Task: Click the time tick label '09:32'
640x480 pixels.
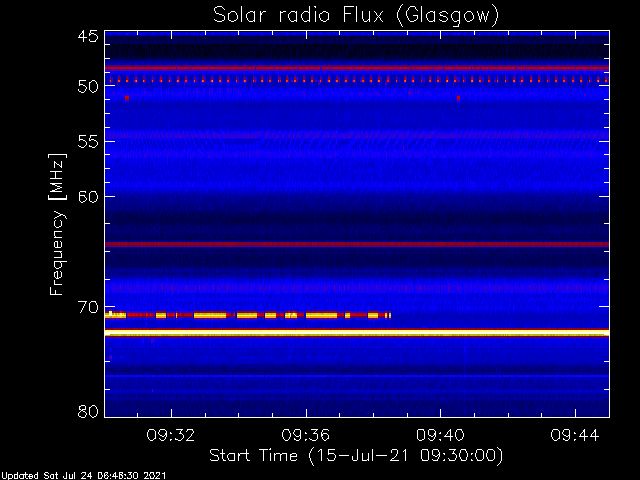Action: coord(171,435)
